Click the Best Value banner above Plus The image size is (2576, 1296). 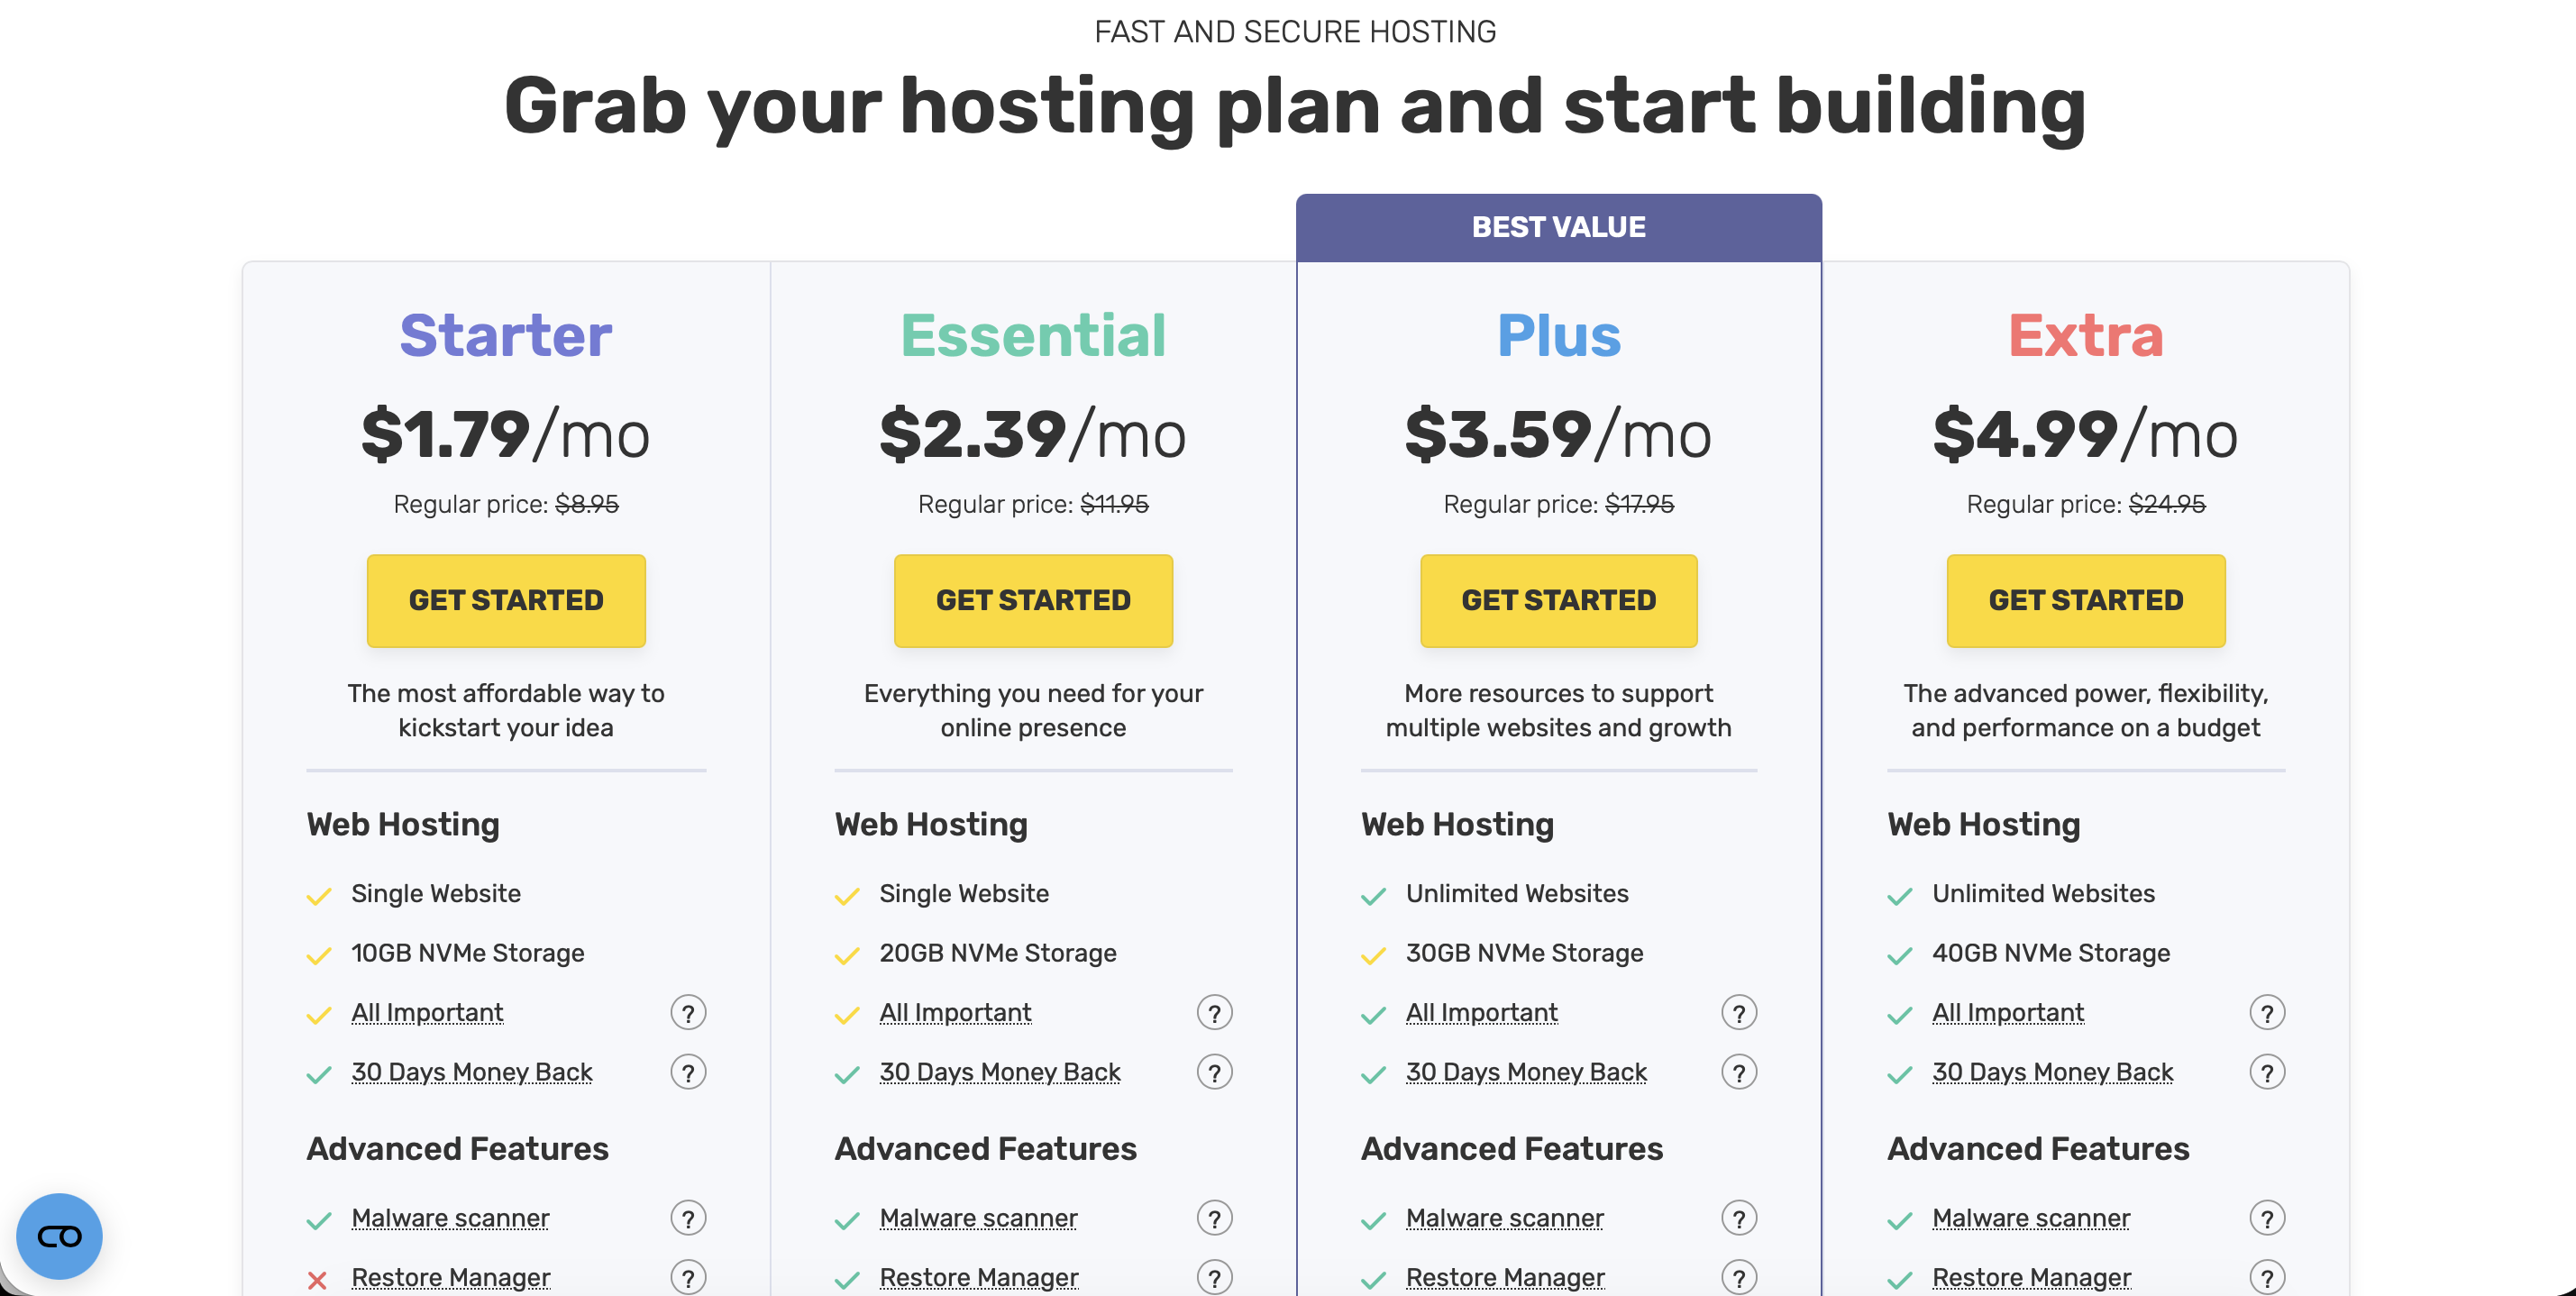1558,228
